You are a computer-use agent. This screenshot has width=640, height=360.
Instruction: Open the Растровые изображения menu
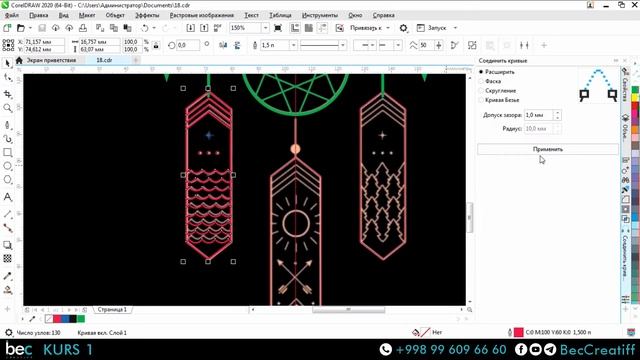point(202,15)
